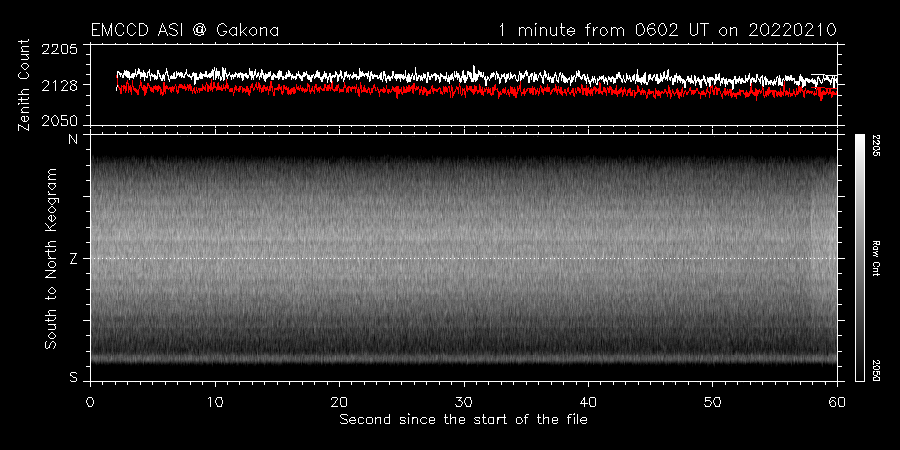Click the 'Zenith Count' axis label

tap(24, 85)
